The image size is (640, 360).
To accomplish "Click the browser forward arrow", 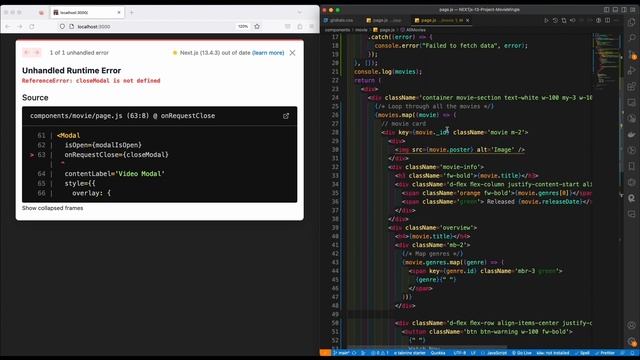I will [20, 27].
